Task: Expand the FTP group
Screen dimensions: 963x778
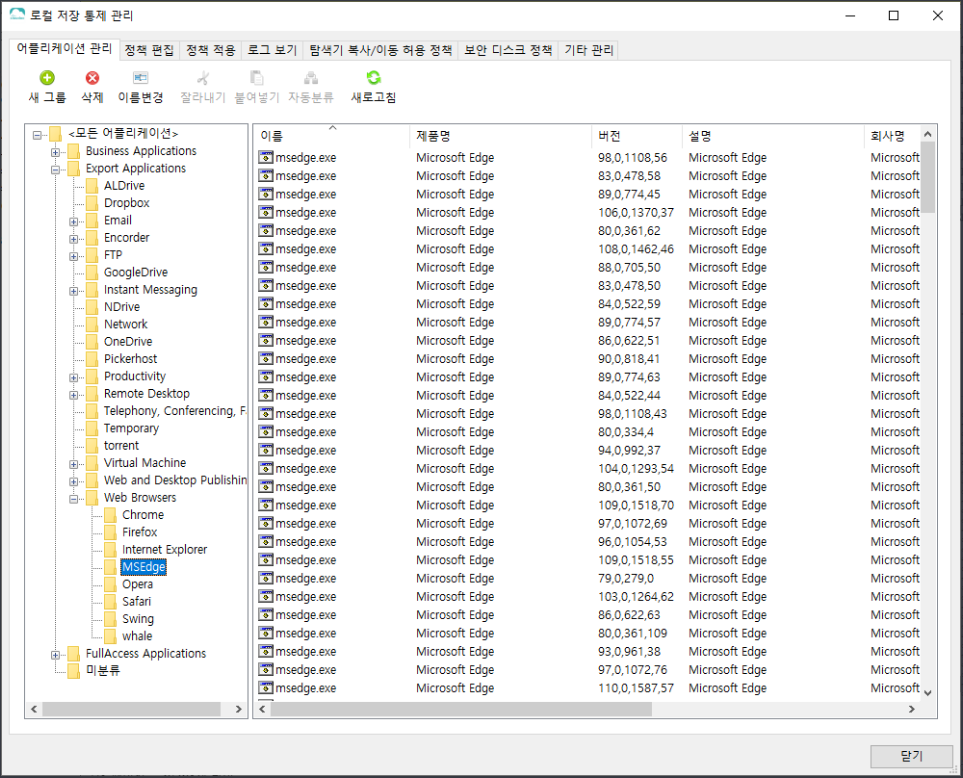Action: (x=73, y=255)
